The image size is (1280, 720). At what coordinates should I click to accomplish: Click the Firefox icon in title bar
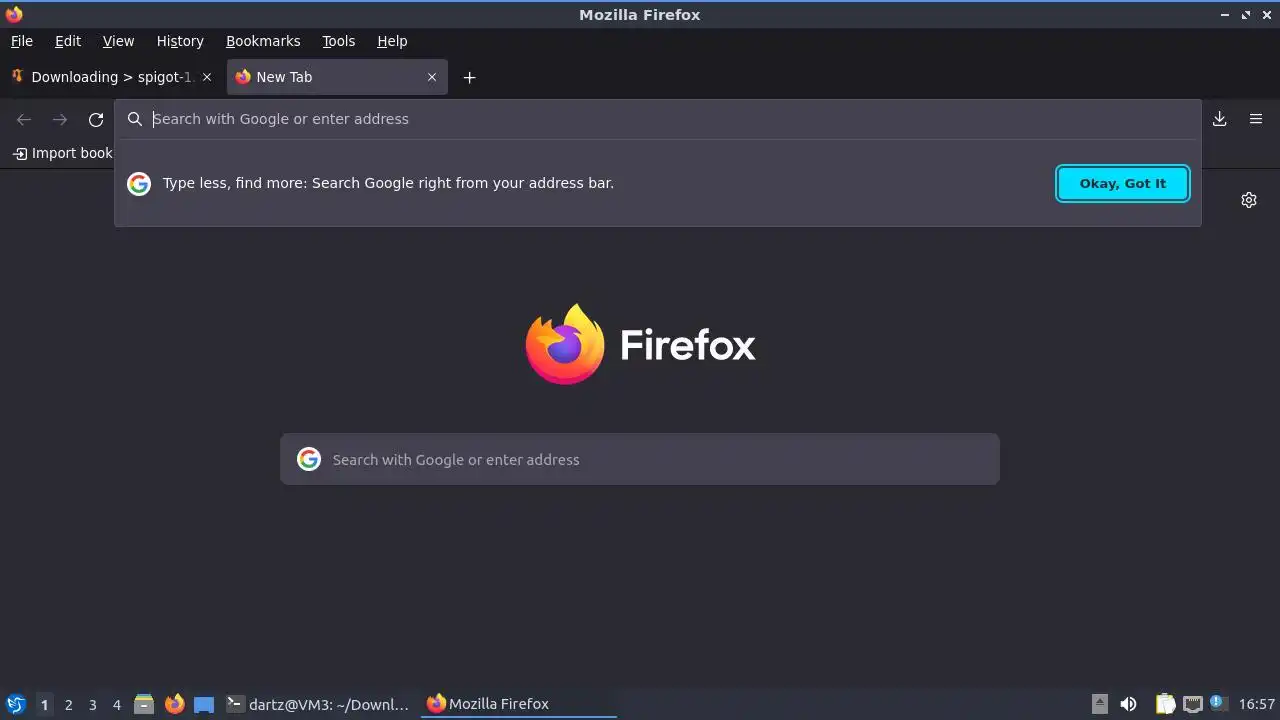(14, 15)
